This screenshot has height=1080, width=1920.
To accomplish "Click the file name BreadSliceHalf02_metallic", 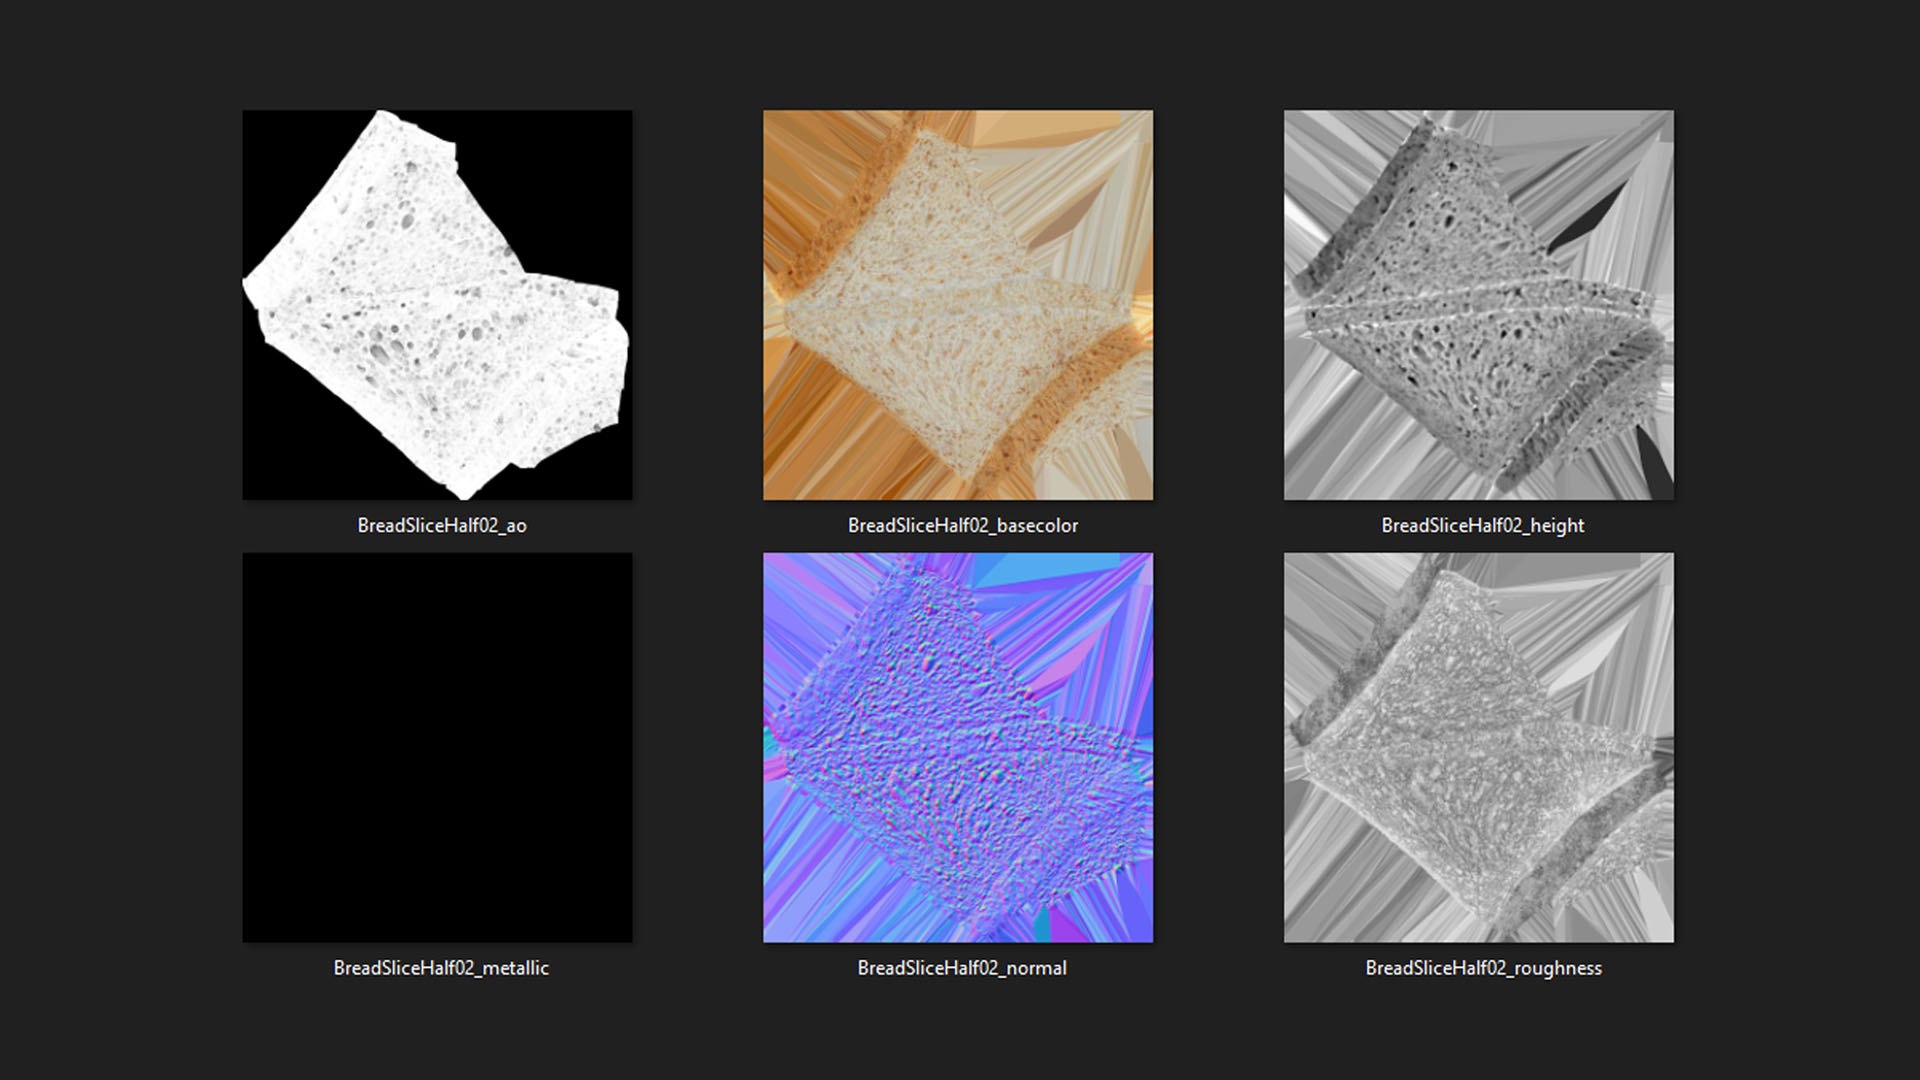I will 441,968.
